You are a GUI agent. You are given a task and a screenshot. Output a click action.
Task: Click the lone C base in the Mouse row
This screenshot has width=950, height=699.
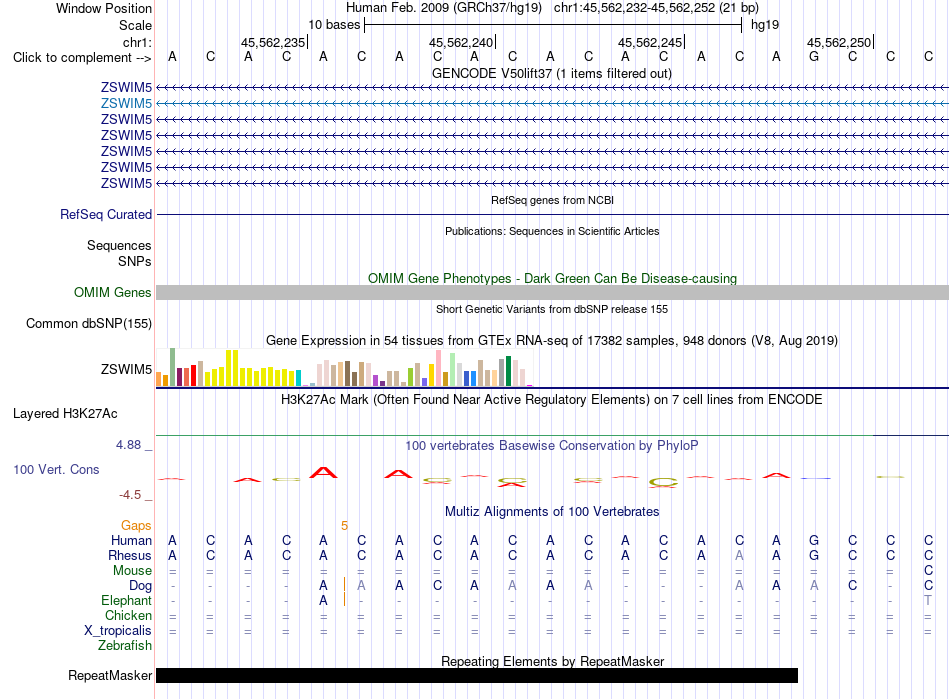click(928, 571)
